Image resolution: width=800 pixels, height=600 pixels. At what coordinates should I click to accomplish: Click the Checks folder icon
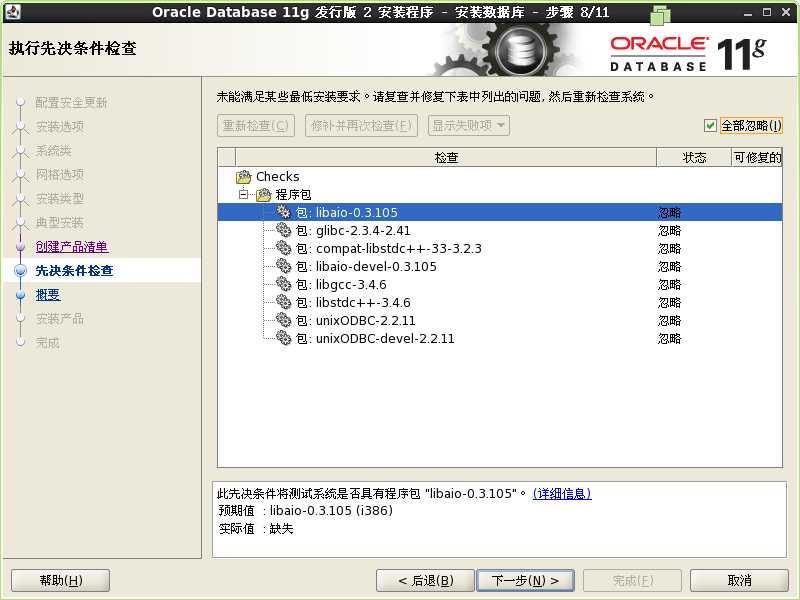click(244, 177)
